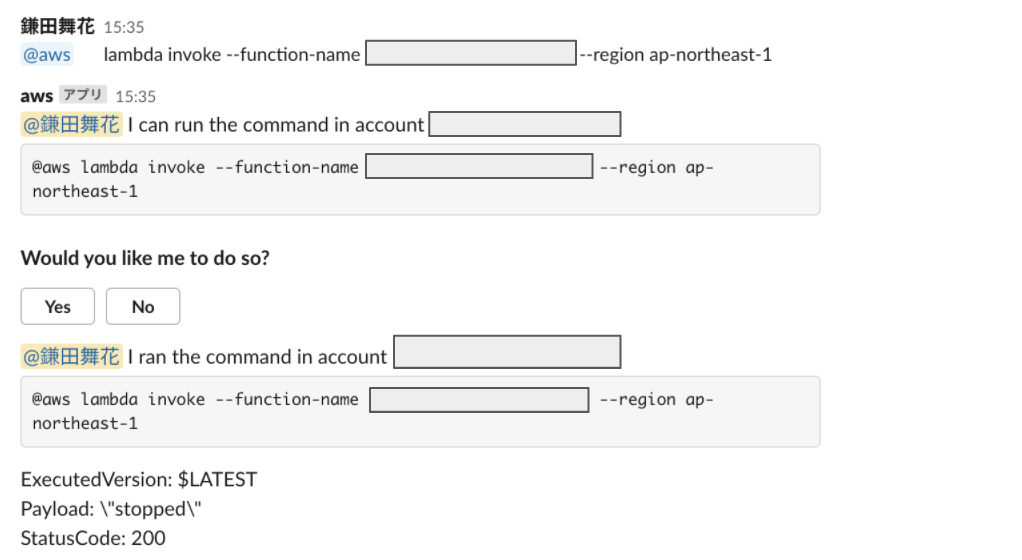Image resolution: width=1022 pixels, height=560 pixels.
Task: Click the first code block with lambda invoke
Action: (420, 179)
